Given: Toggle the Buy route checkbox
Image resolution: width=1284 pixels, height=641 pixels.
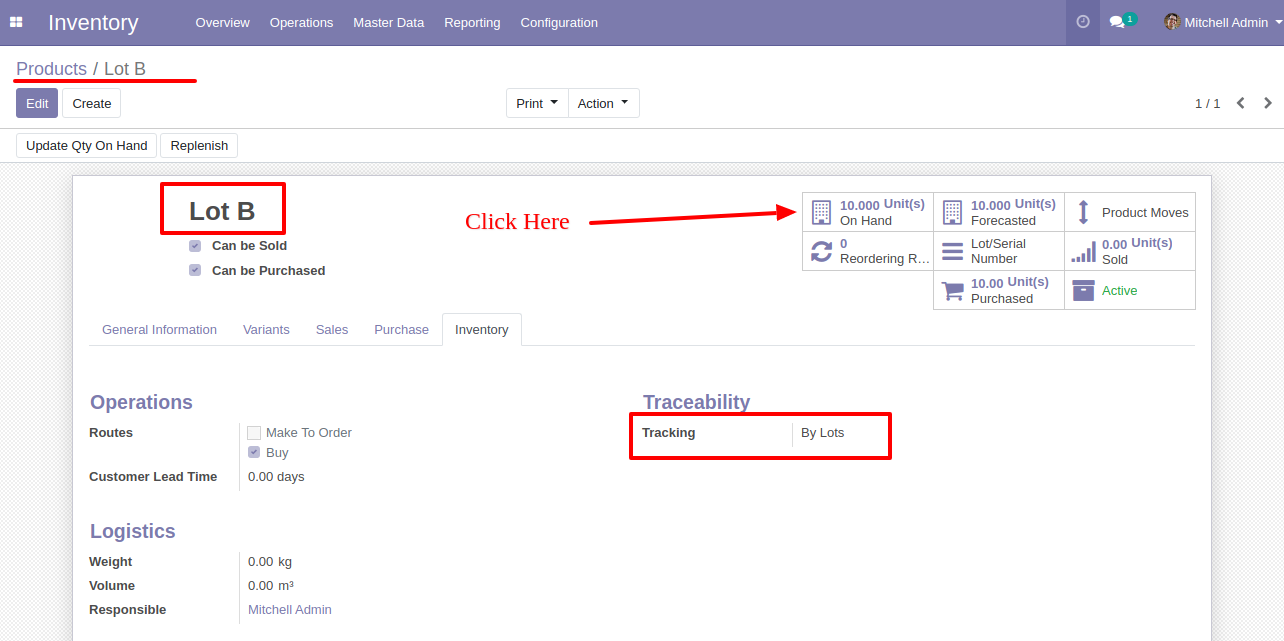Looking at the screenshot, I should pos(254,453).
